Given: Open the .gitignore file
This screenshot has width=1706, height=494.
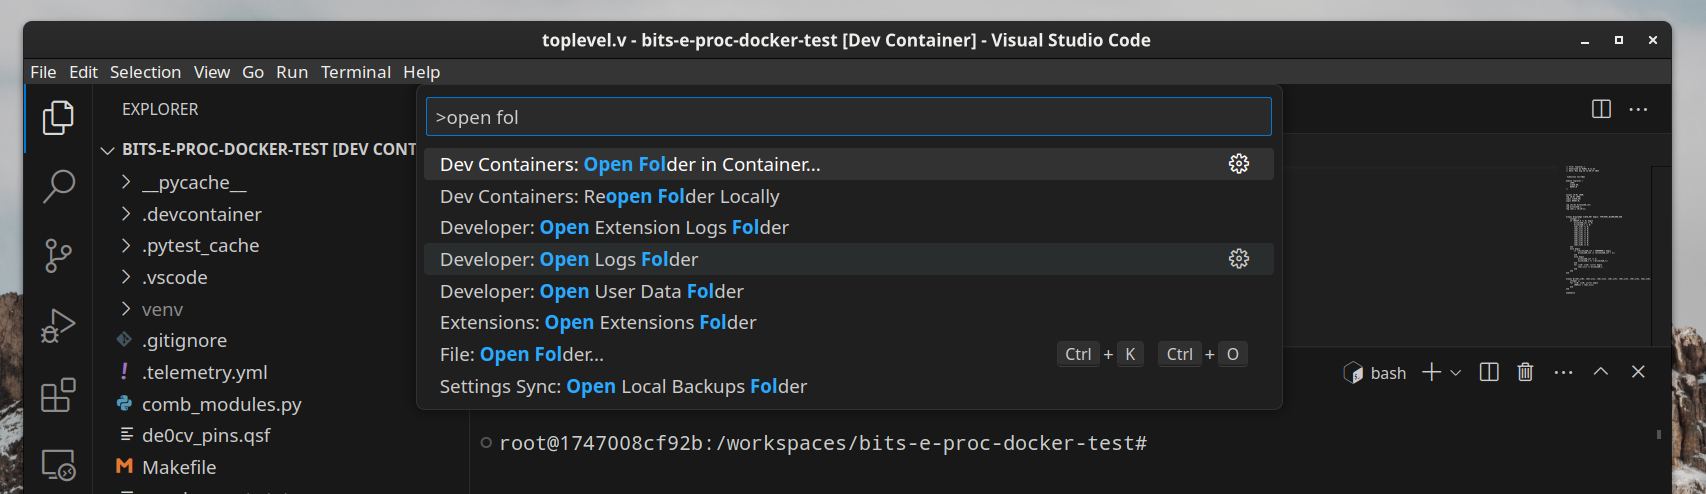Looking at the screenshot, I should coord(184,340).
